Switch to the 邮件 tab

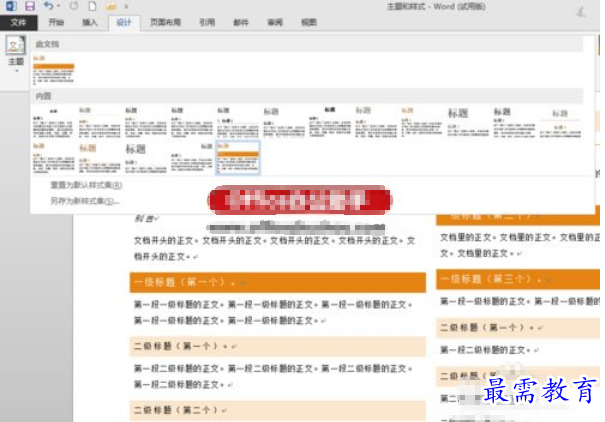tap(241, 22)
